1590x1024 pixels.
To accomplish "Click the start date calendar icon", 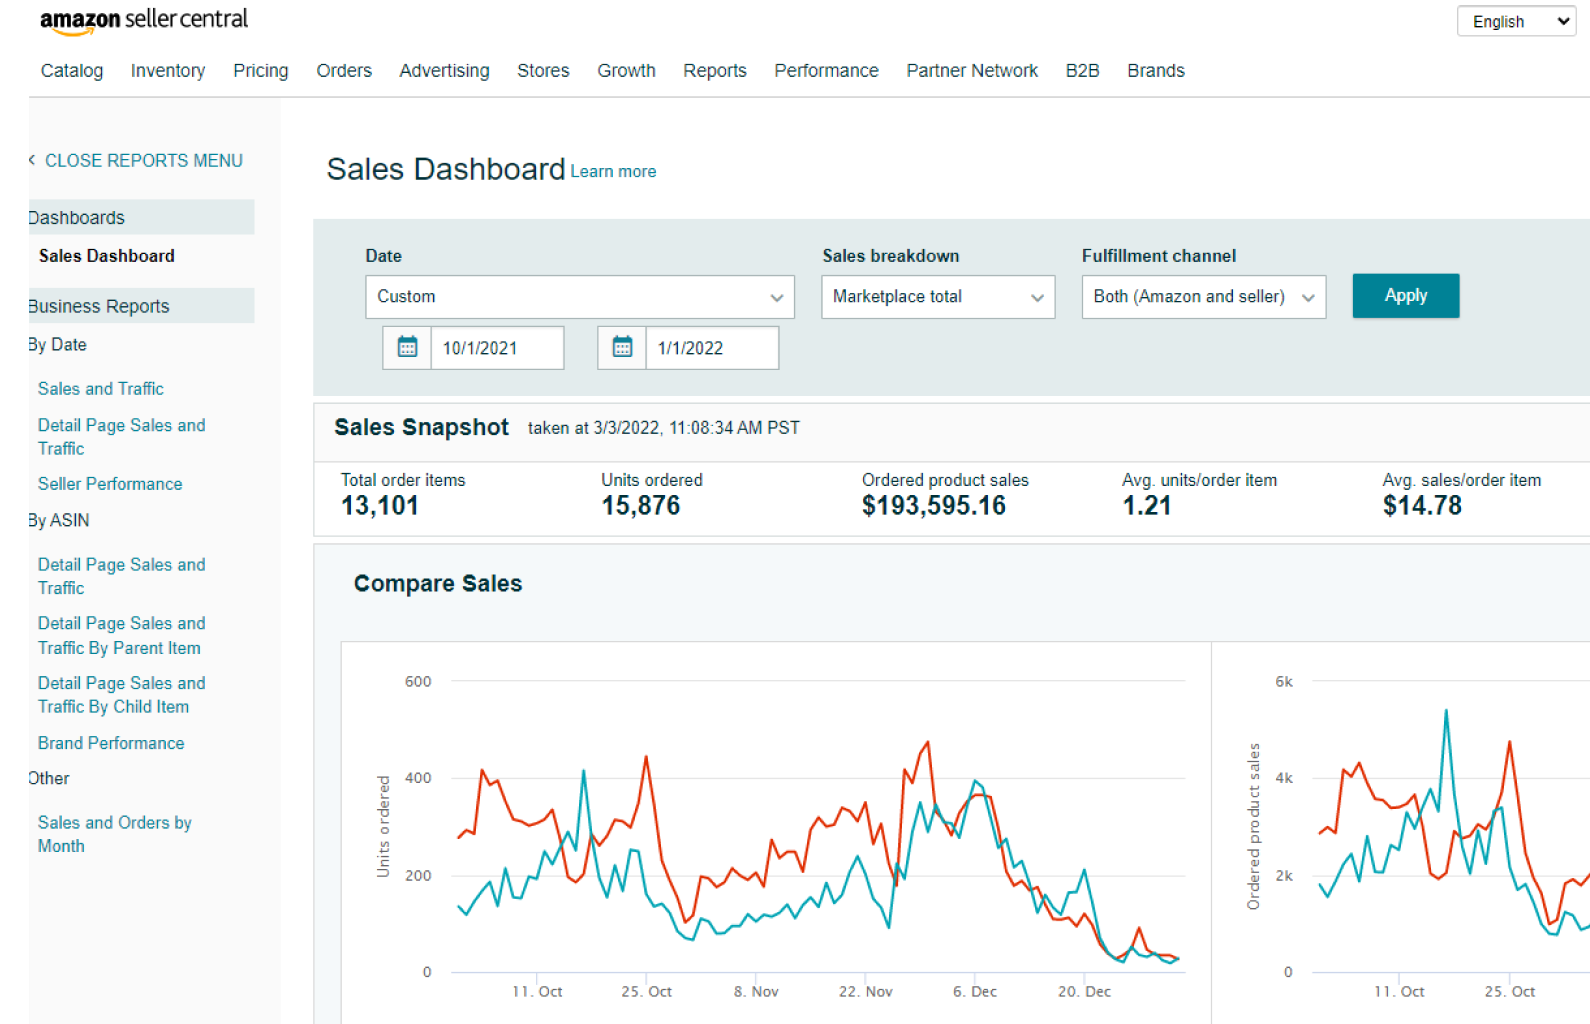I will click(407, 348).
